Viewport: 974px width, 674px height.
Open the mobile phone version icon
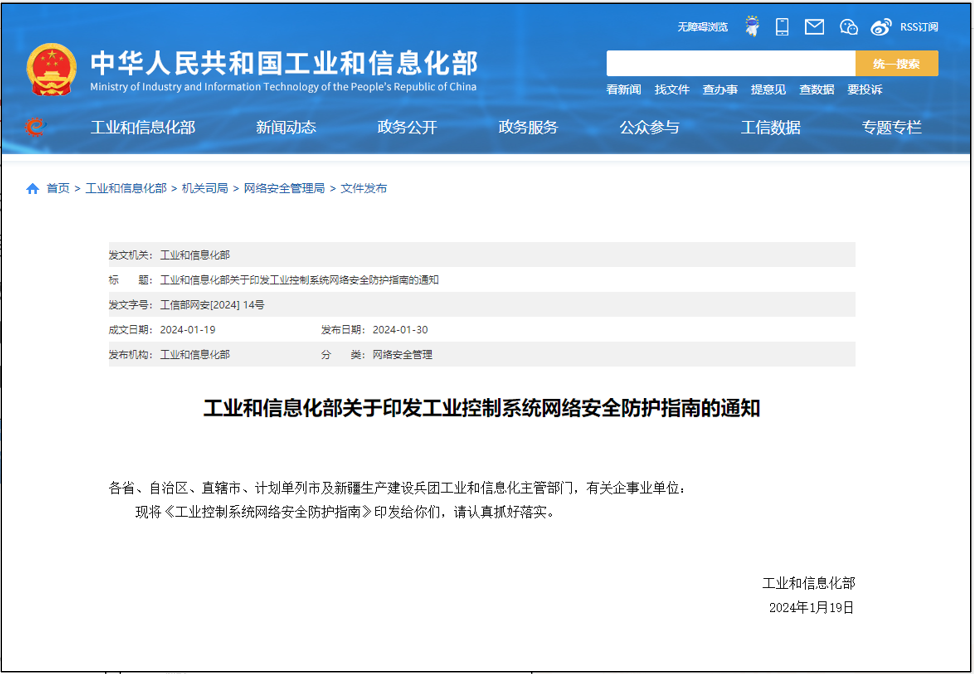[x=782, y=27]
